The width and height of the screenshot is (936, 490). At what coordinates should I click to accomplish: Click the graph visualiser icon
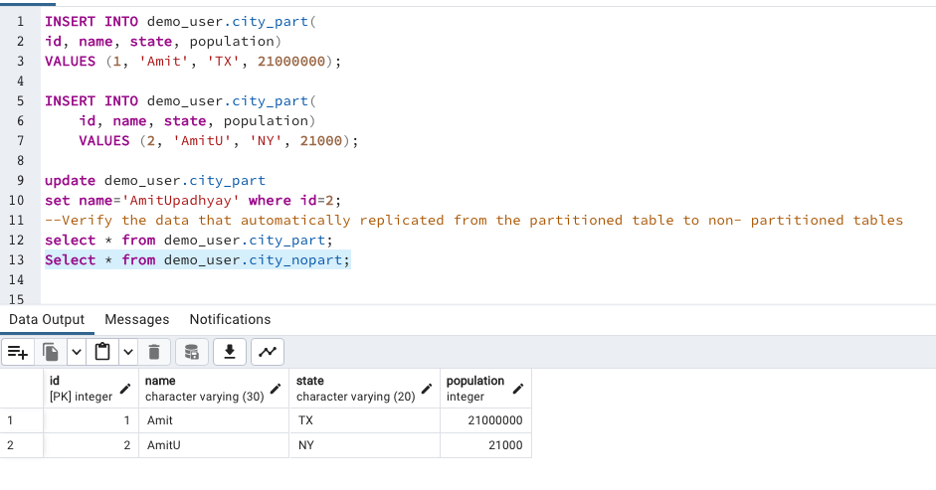(x=267, y=352)
